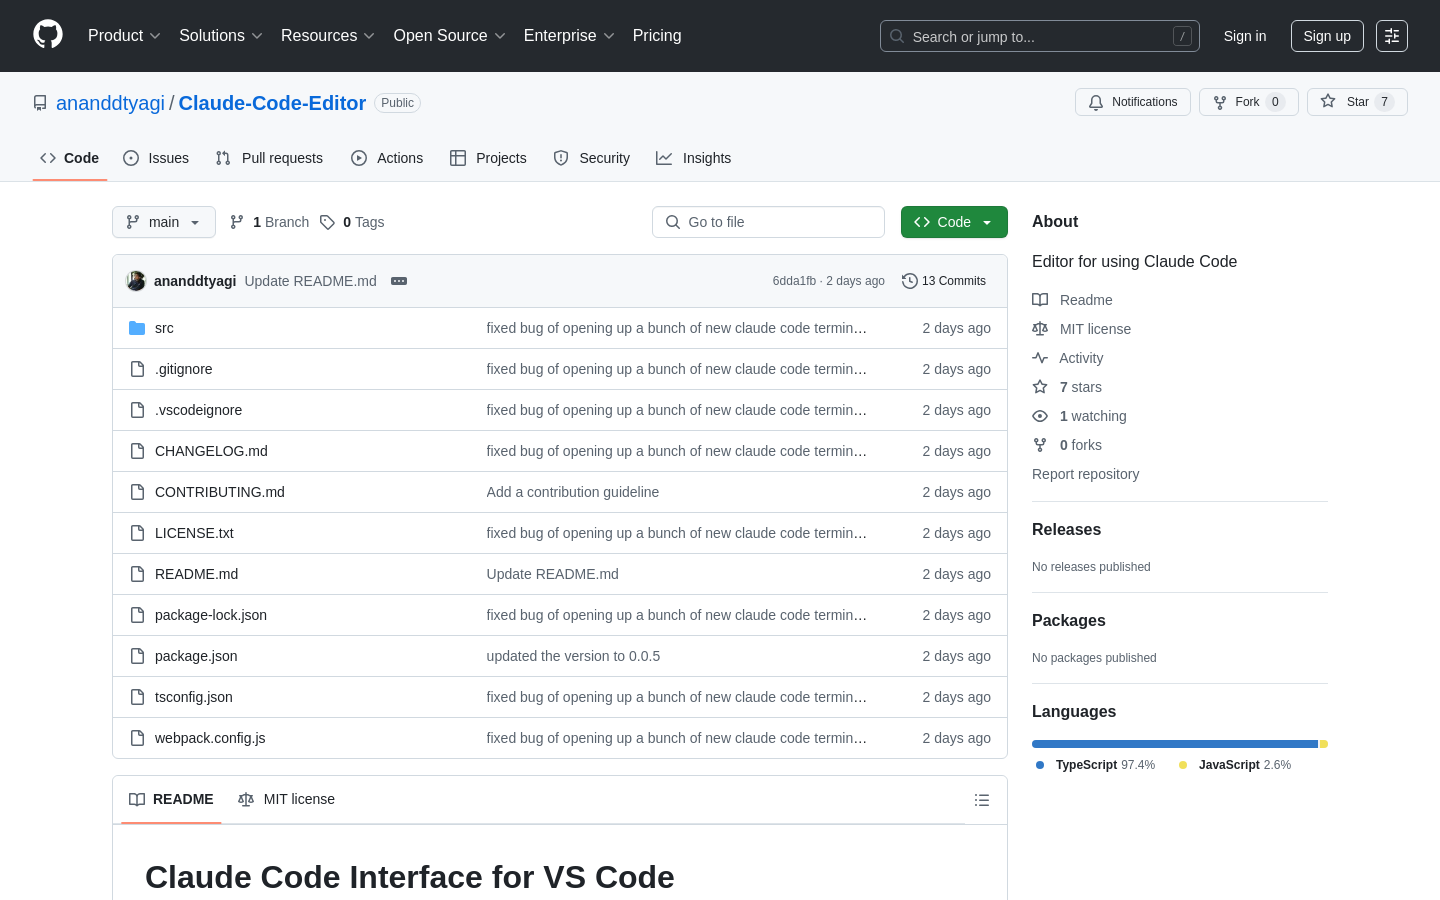This screenshot has width=1440, height=900.
Task: Fork the repository with the Fork button
Action: (x=1248, y=102)
